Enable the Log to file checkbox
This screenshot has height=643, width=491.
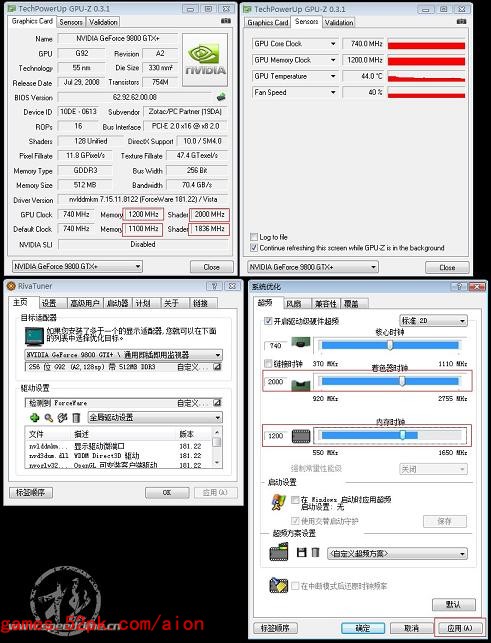[x=253, y=237]
